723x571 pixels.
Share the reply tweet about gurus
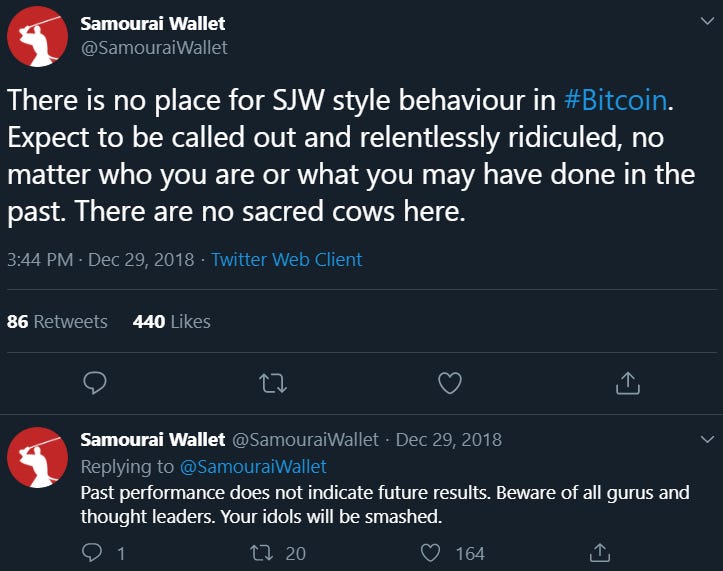point(600,553)
